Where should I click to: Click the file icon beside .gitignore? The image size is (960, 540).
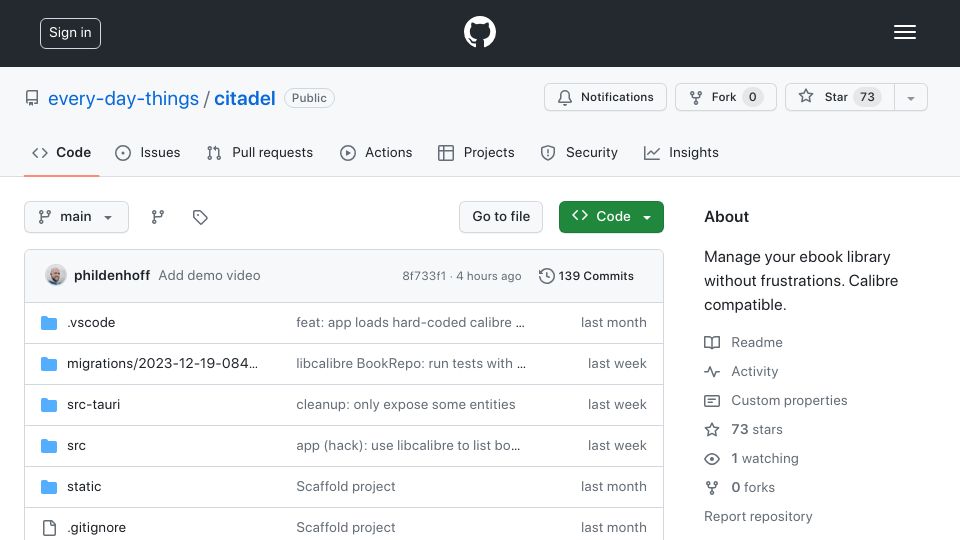point(49,528)
